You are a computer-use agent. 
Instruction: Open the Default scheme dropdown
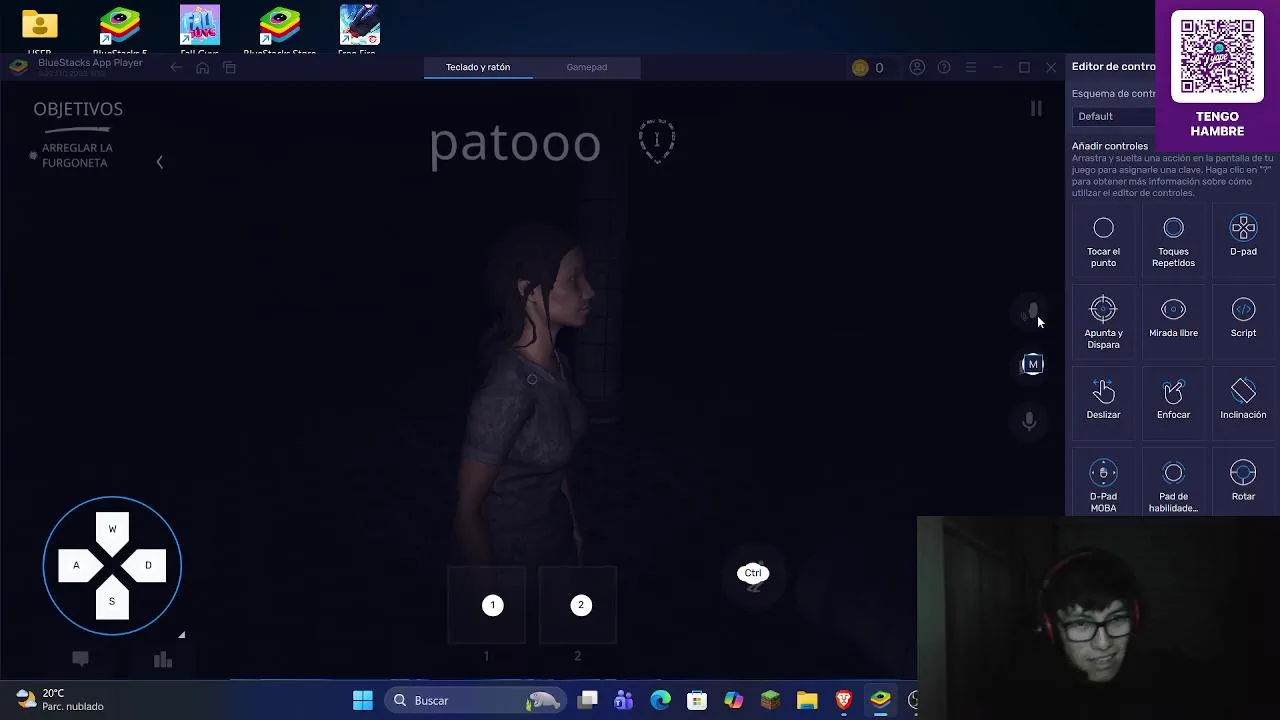click(1113, 116)
